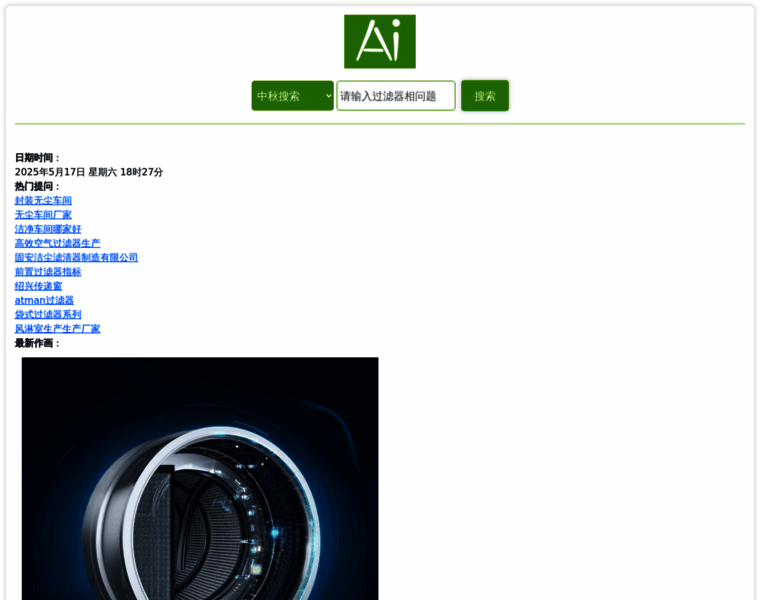This screenshot has width=760, height=600.
Task: Click the green horizontal divider line
Action: click(x=380, y=124)
